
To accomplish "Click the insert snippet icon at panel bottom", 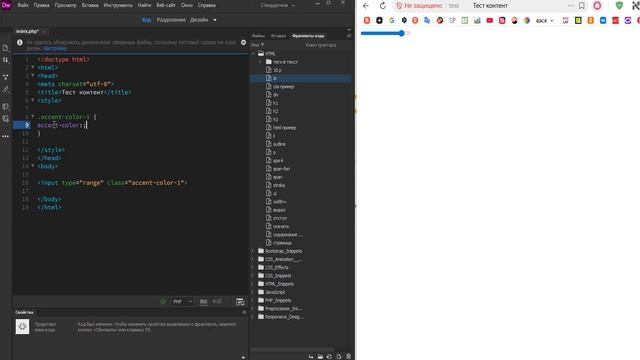I will [311, 357].
